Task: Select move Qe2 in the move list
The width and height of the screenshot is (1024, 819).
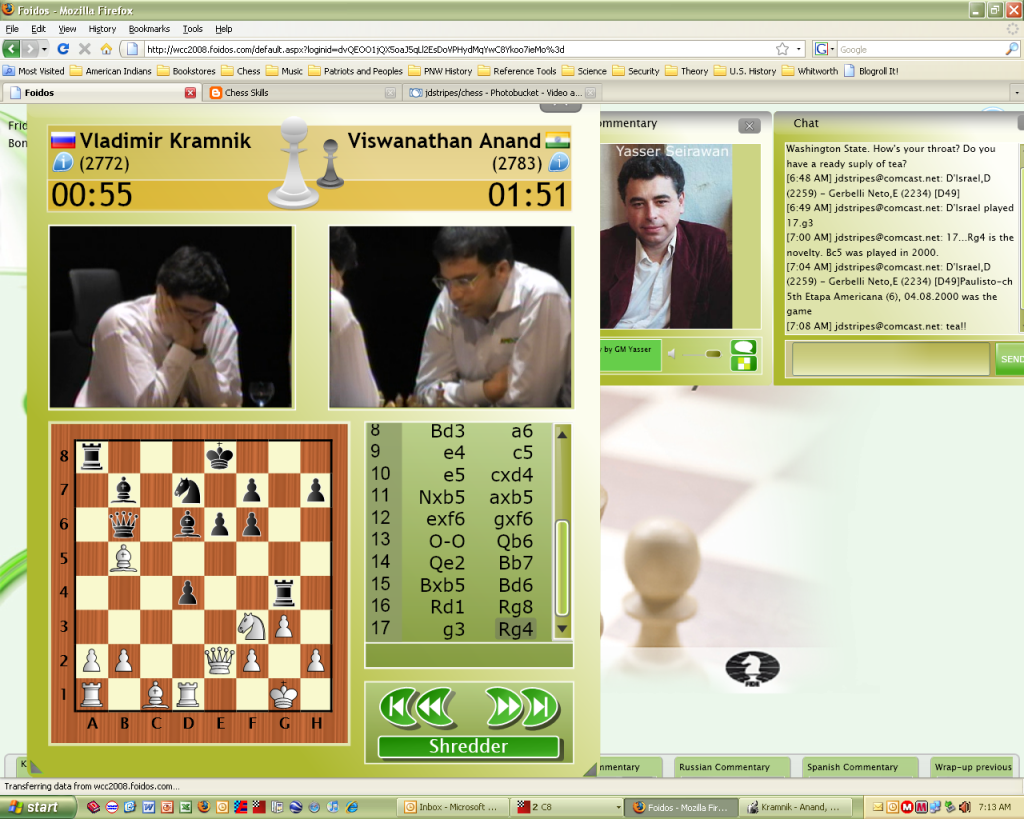Action: click(x=447, y=563)
